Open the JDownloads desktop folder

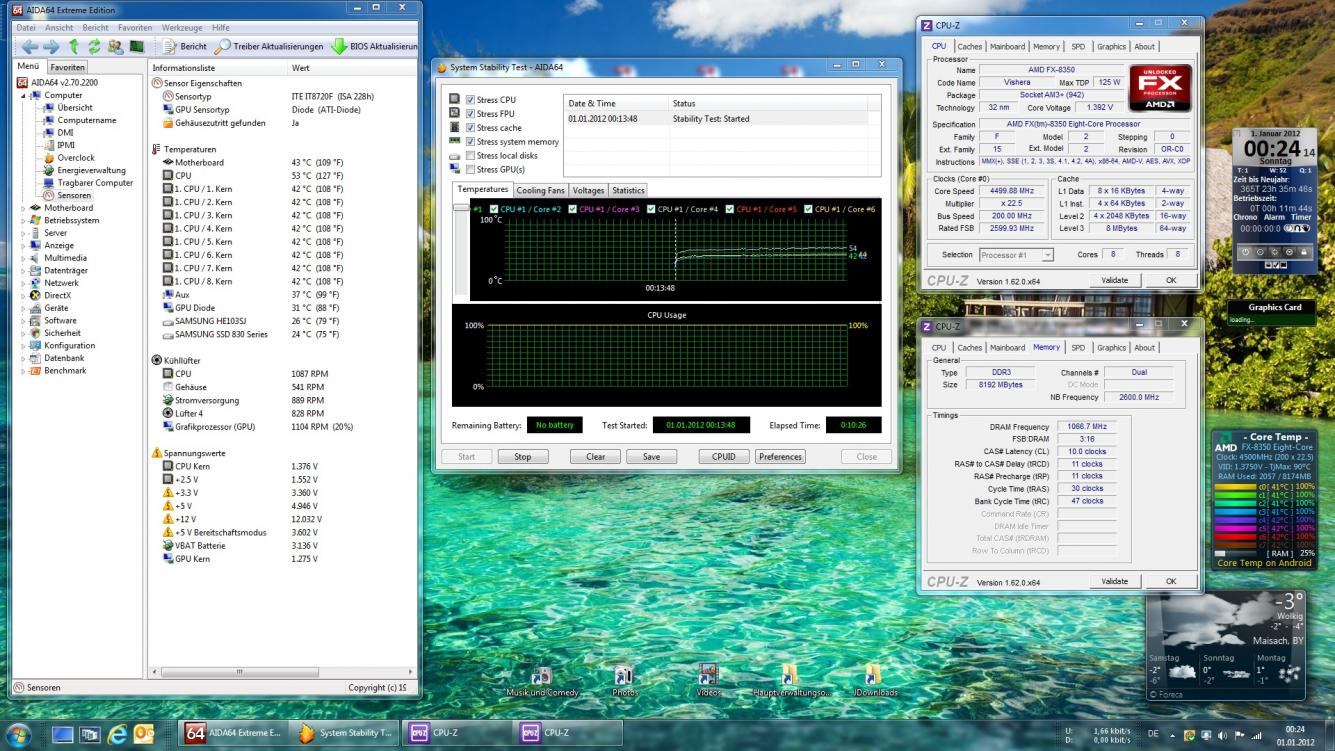pos(875,681)
